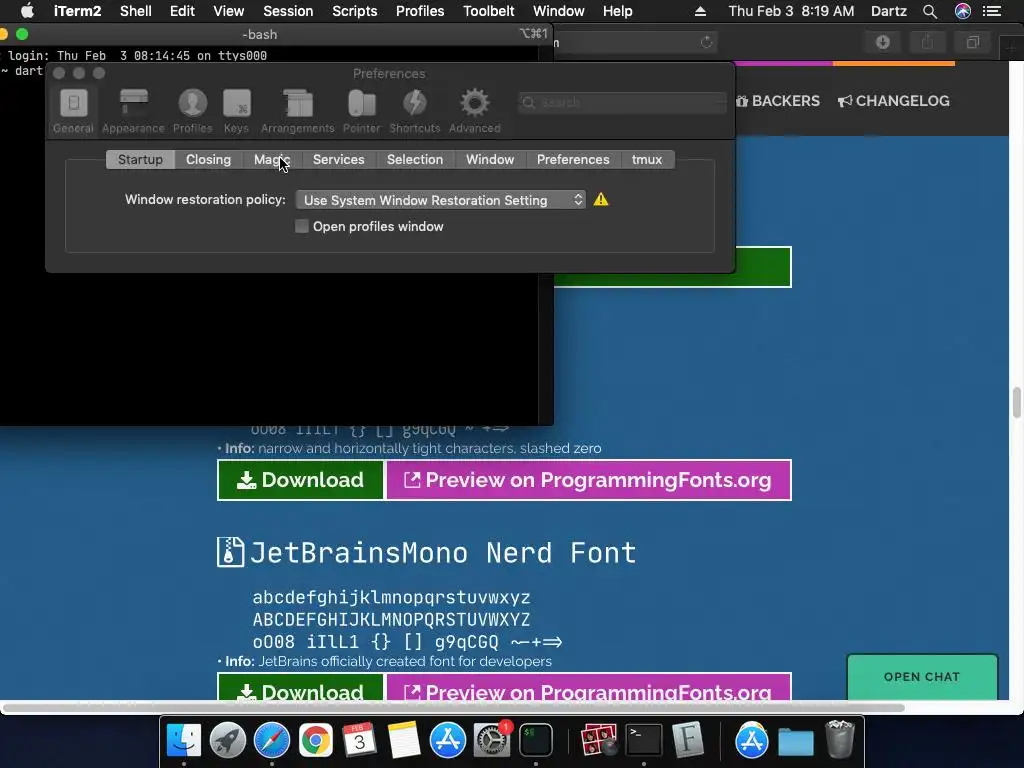Preview JetBrainsMono on ProgrammingFonts.org
Viewport: 1024px width, 768px height.
(588, 686)
